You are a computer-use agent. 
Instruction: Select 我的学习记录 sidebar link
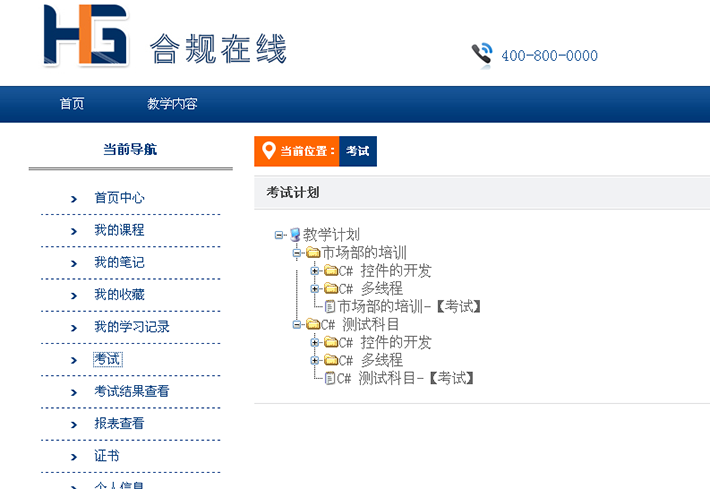point(131,327)
